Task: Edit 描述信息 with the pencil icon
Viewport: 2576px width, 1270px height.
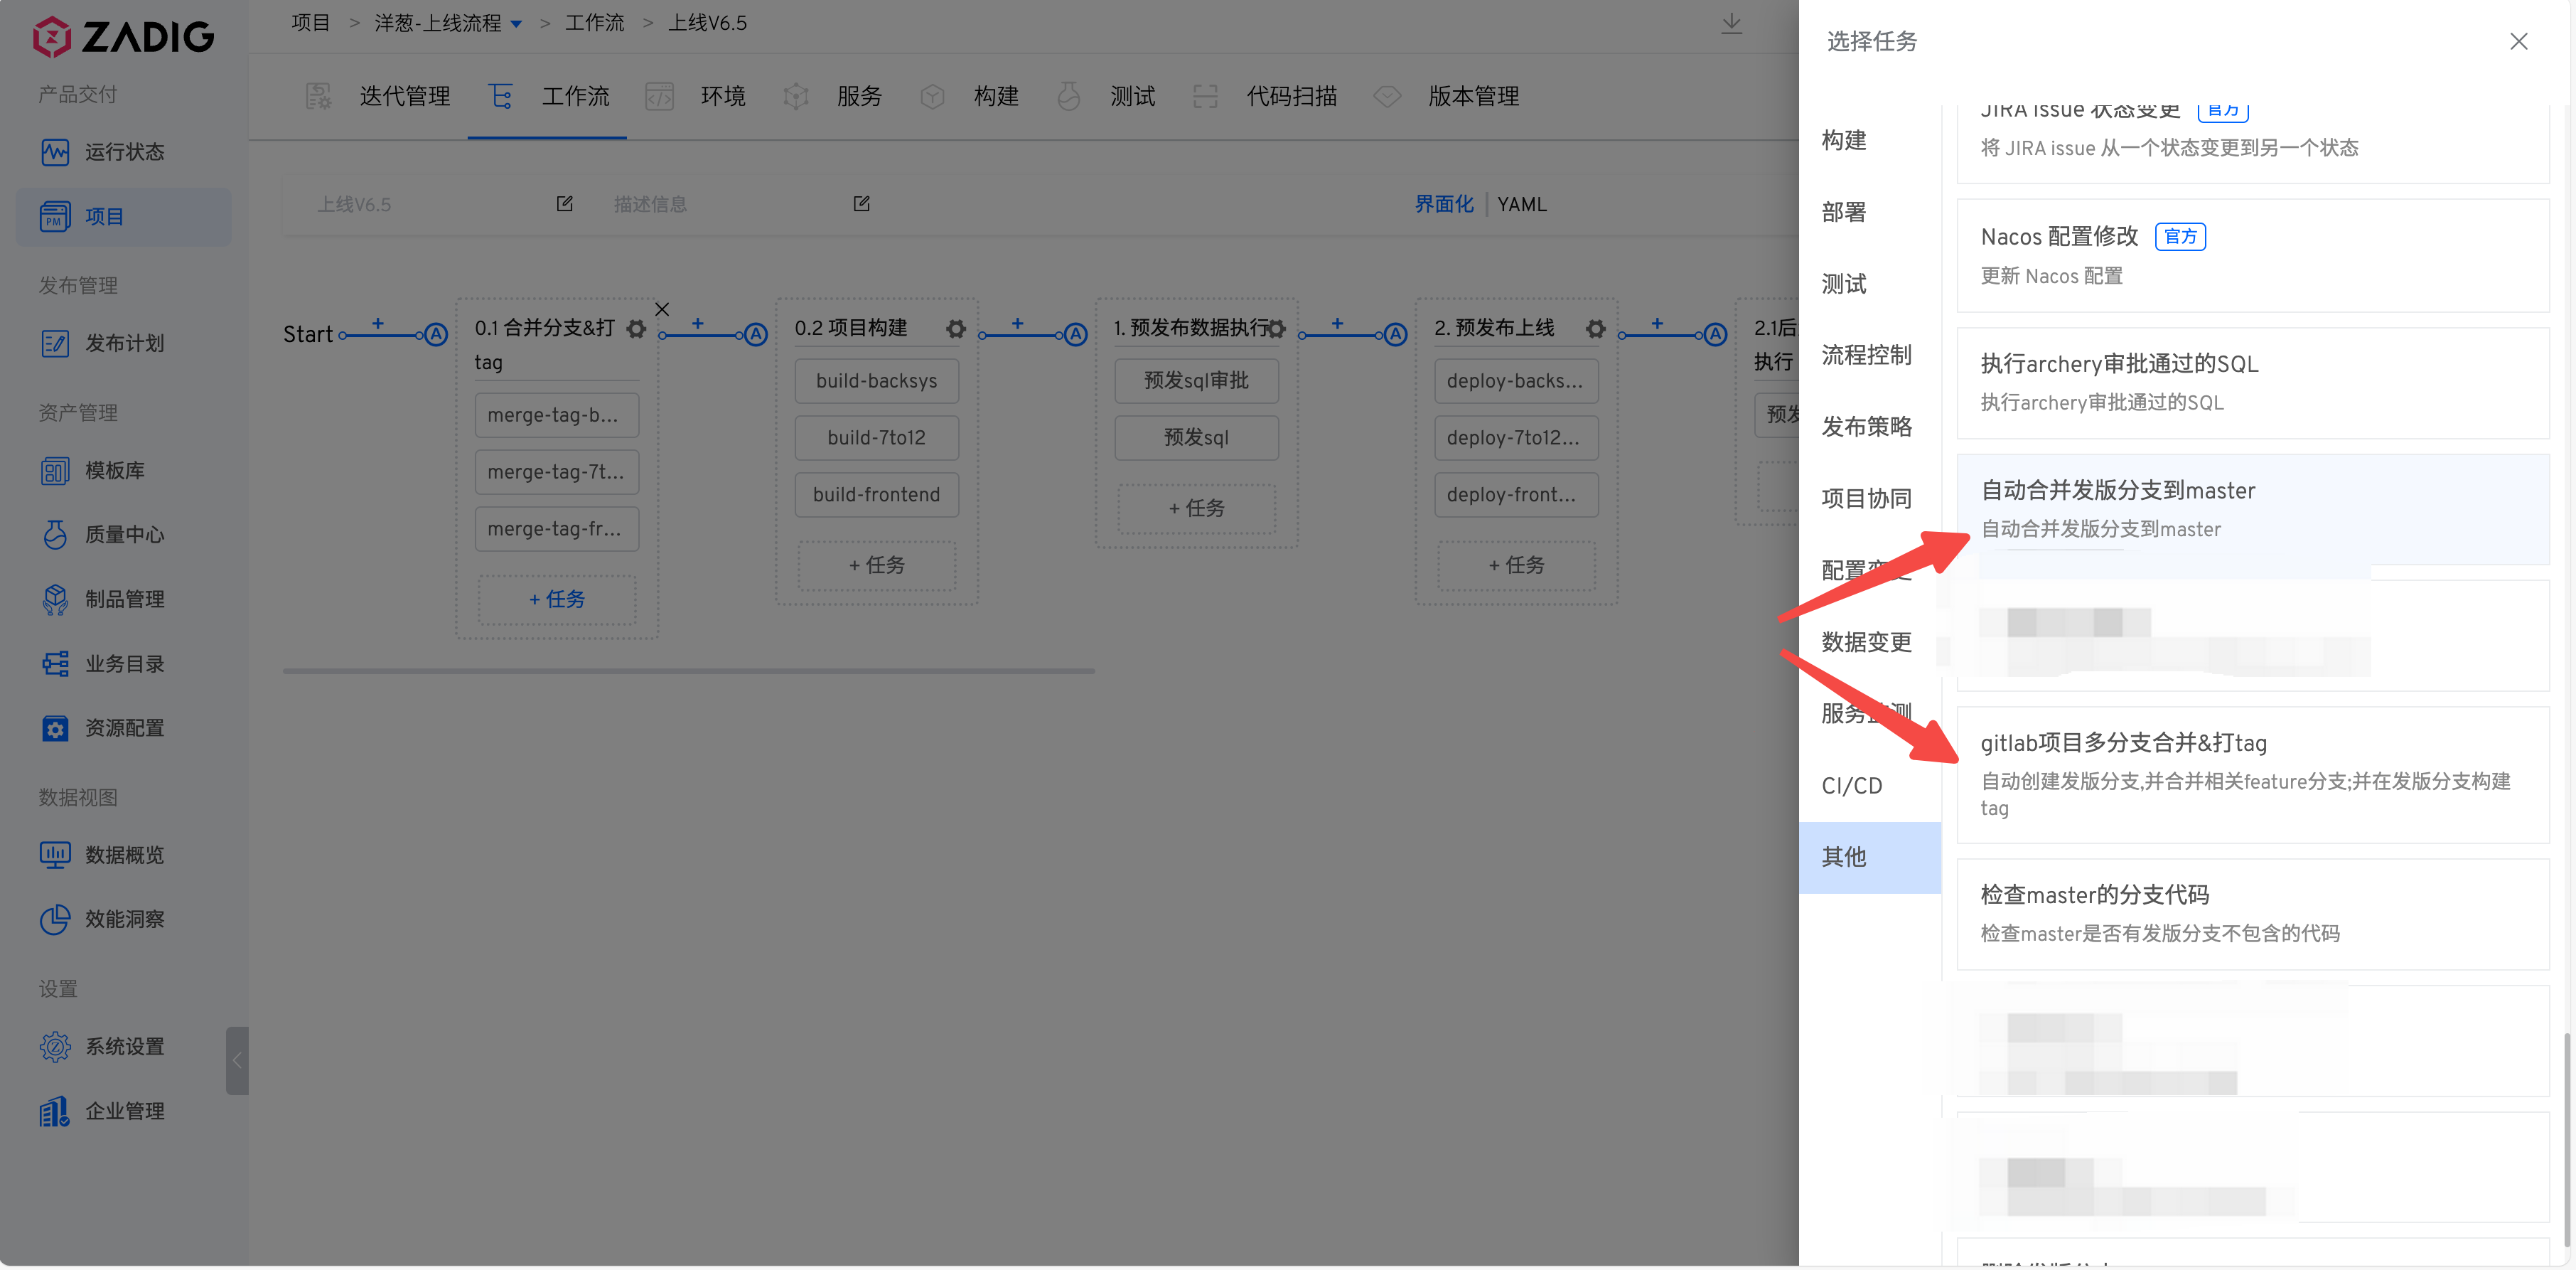Action: (862, 204)
